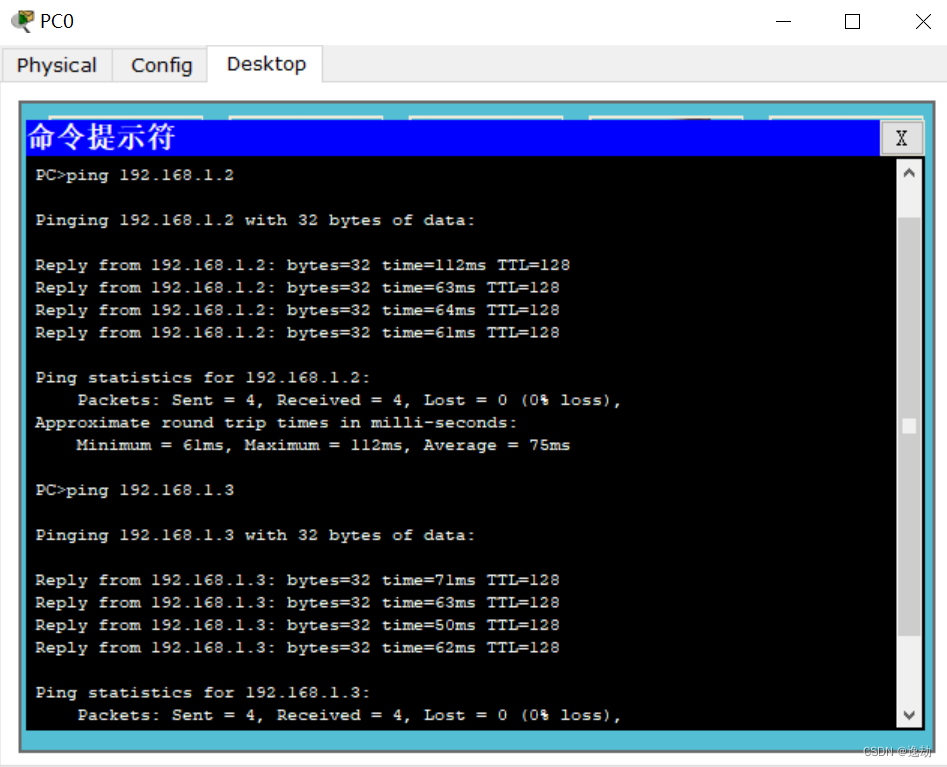947x767 pixels.
Task: Switch to the Physical tab
Action: click(x=57, y=65)
